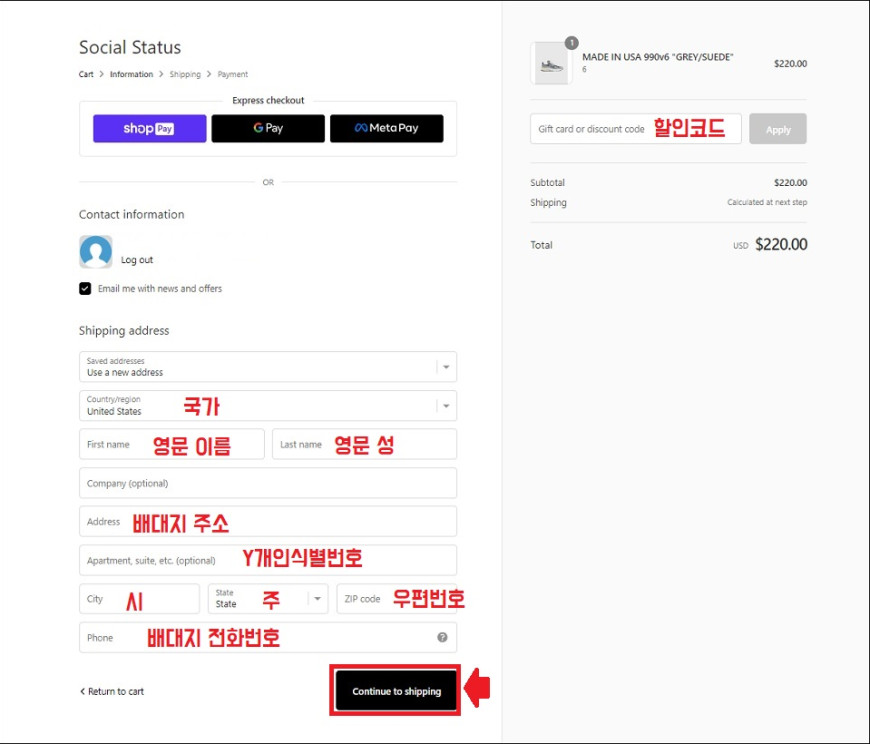Apply the discount code
870x744 pixels.
click(x=778, y=129)
